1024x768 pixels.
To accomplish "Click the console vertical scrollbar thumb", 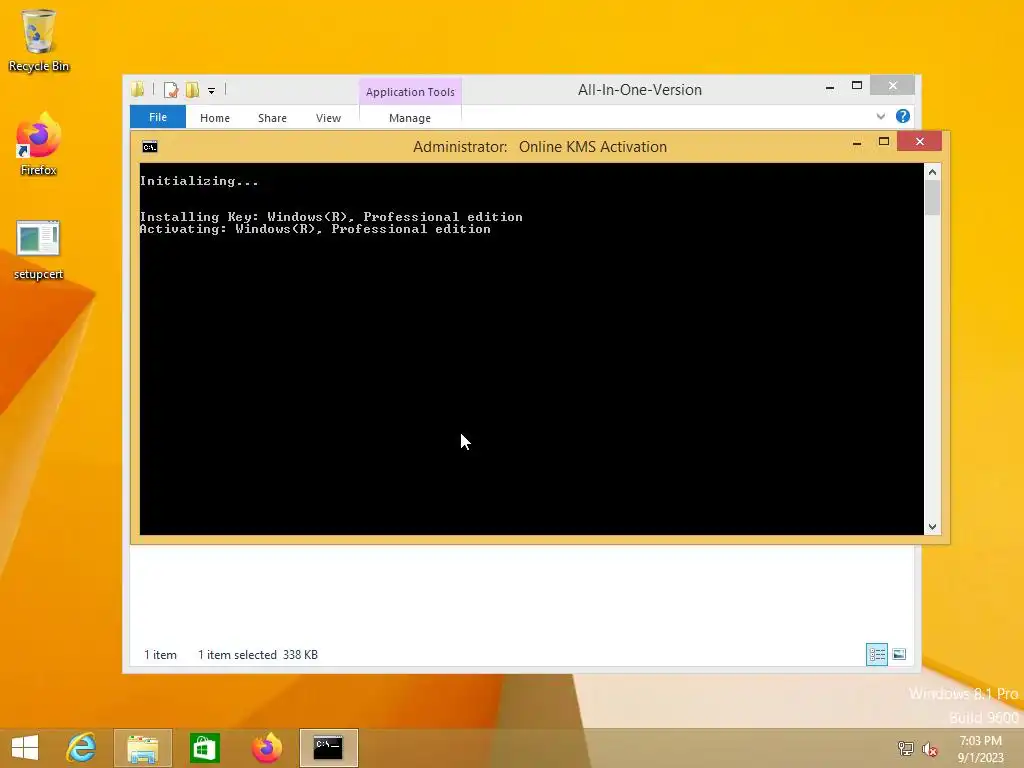I will pos(933,198).
